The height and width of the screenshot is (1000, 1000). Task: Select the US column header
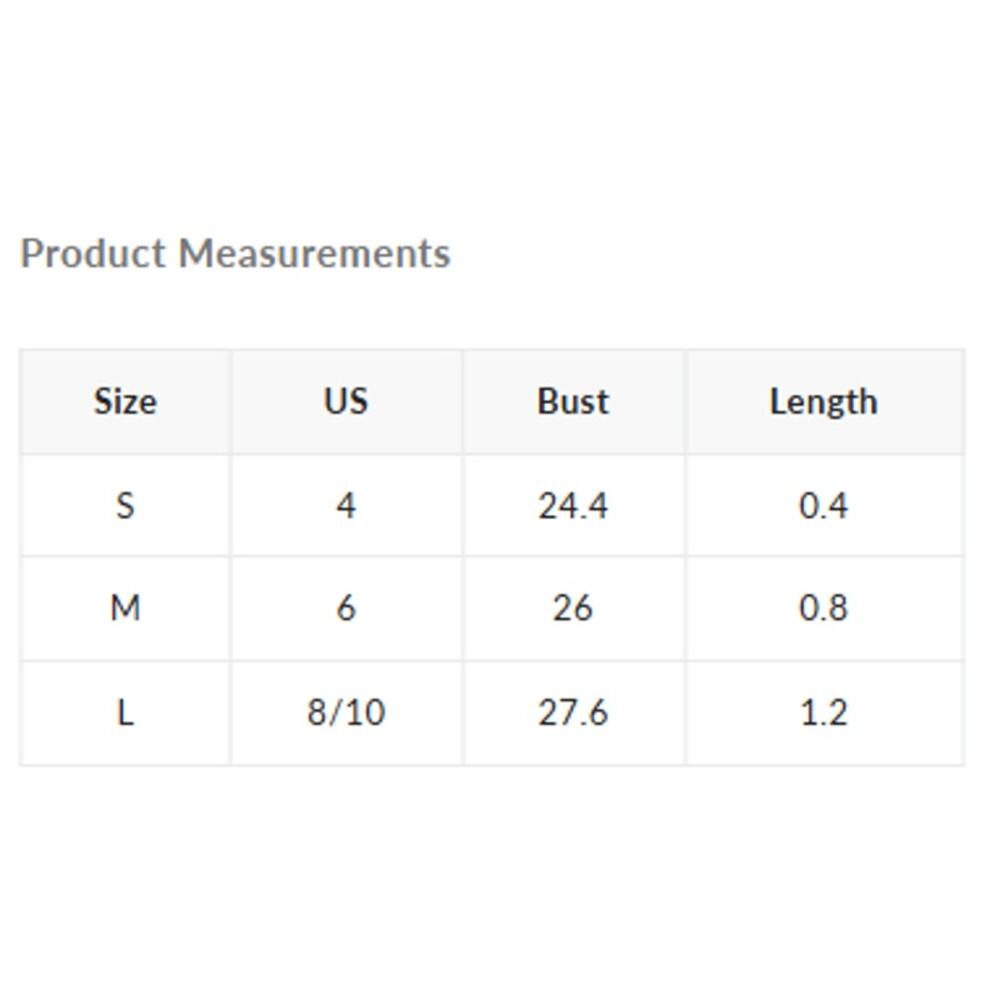[346, 402]
